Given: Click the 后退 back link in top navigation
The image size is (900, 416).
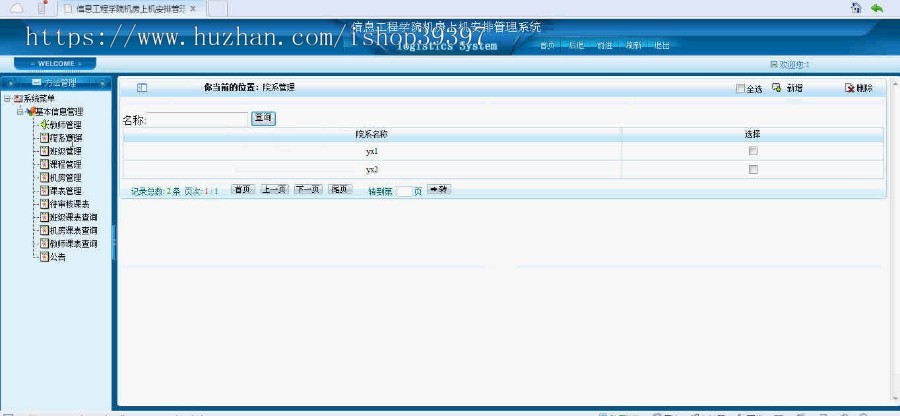Looking at the screenshot, I should [x=576, y=45].
